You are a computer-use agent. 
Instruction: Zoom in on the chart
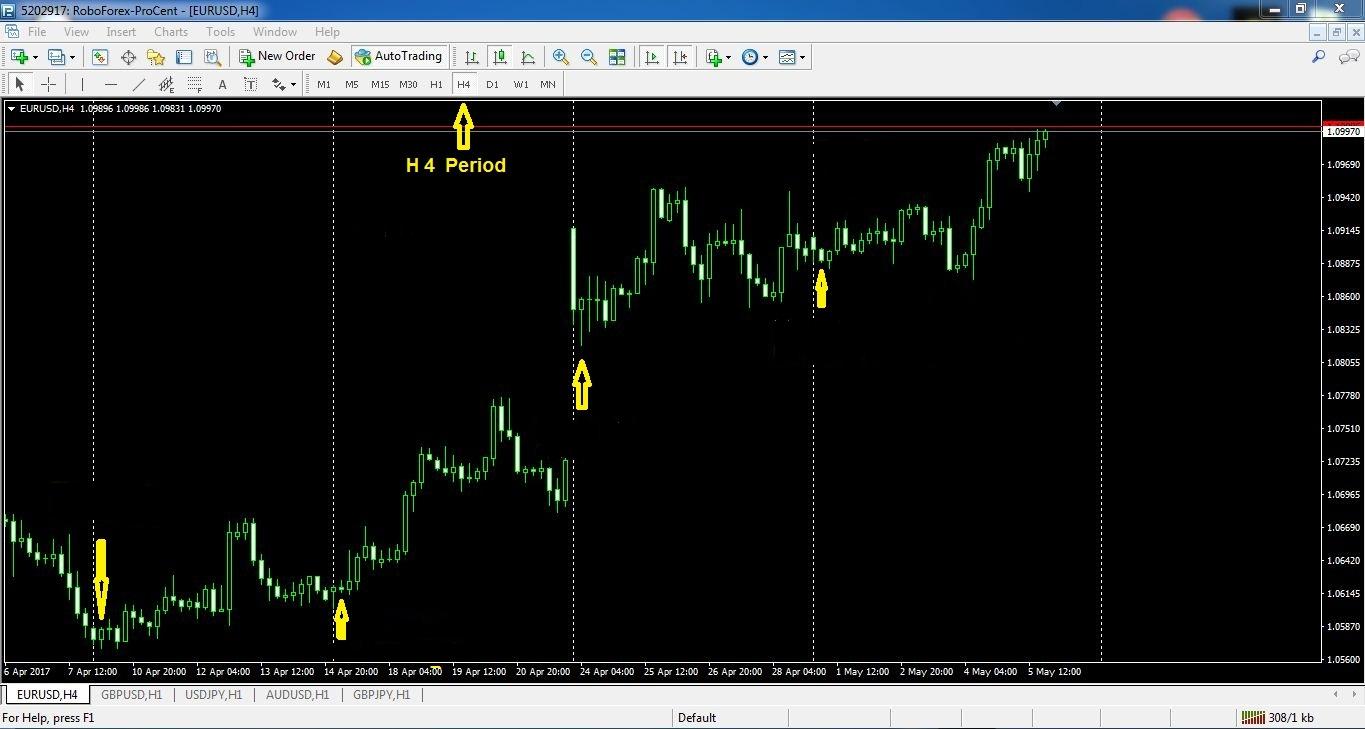coord(561,57)
